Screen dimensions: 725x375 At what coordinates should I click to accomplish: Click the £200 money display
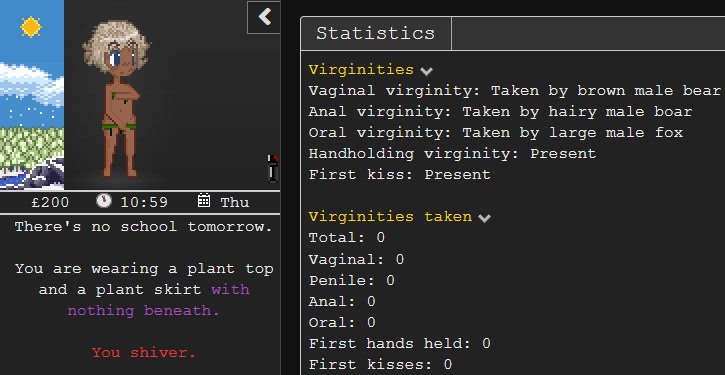click(x=50, y=203)
